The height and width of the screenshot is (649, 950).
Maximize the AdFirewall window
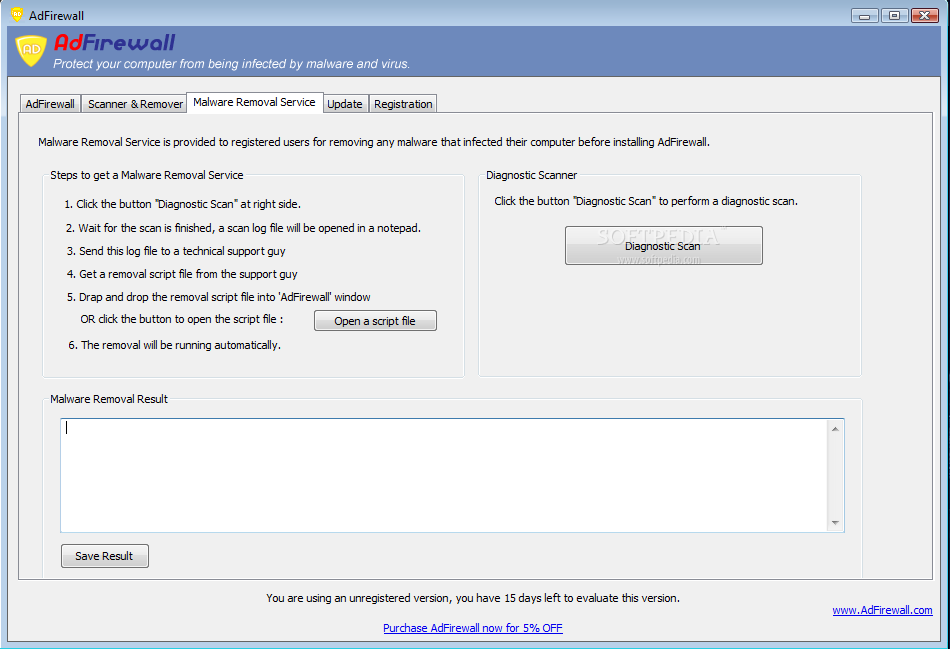[x=894, y=16]
